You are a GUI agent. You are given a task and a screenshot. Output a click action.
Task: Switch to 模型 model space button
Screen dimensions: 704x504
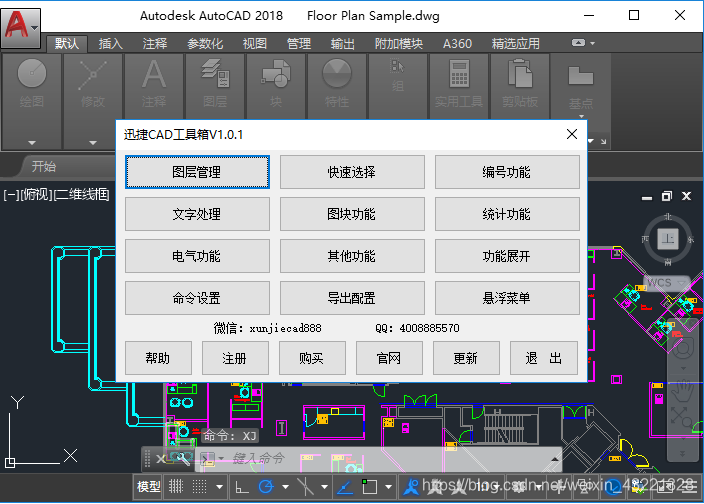pyautogui.click(x=149, y=486)
